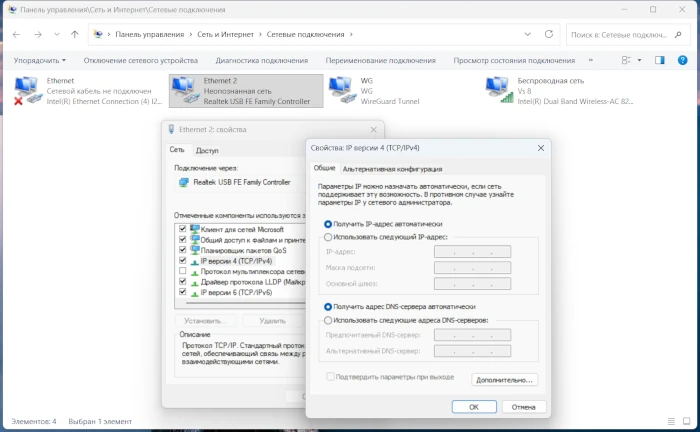This screenshot has height=432, width=700.
Task: Go up one folder level
Action: [74, 33]
